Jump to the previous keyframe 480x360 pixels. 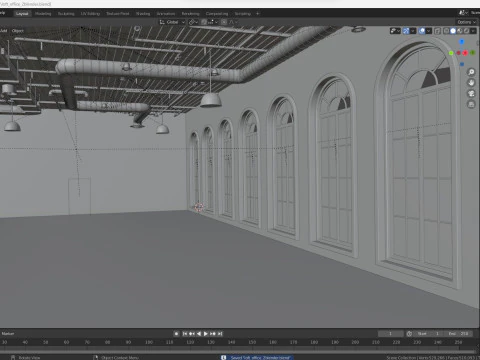click(192, 333)
